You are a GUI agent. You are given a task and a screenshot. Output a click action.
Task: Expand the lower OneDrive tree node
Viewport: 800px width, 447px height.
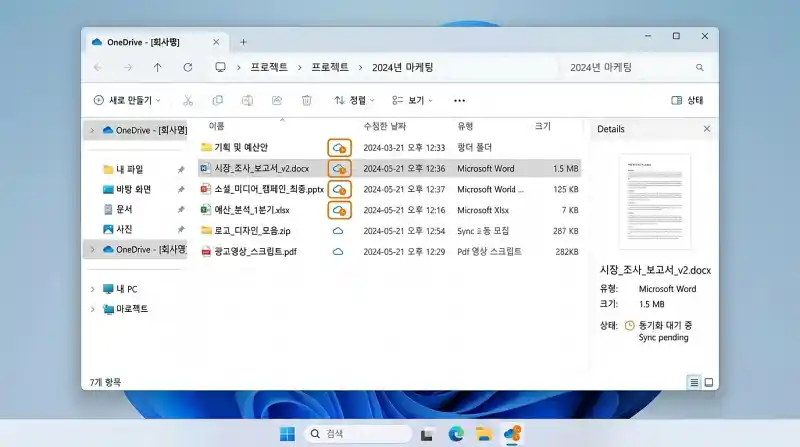[92, 250]
